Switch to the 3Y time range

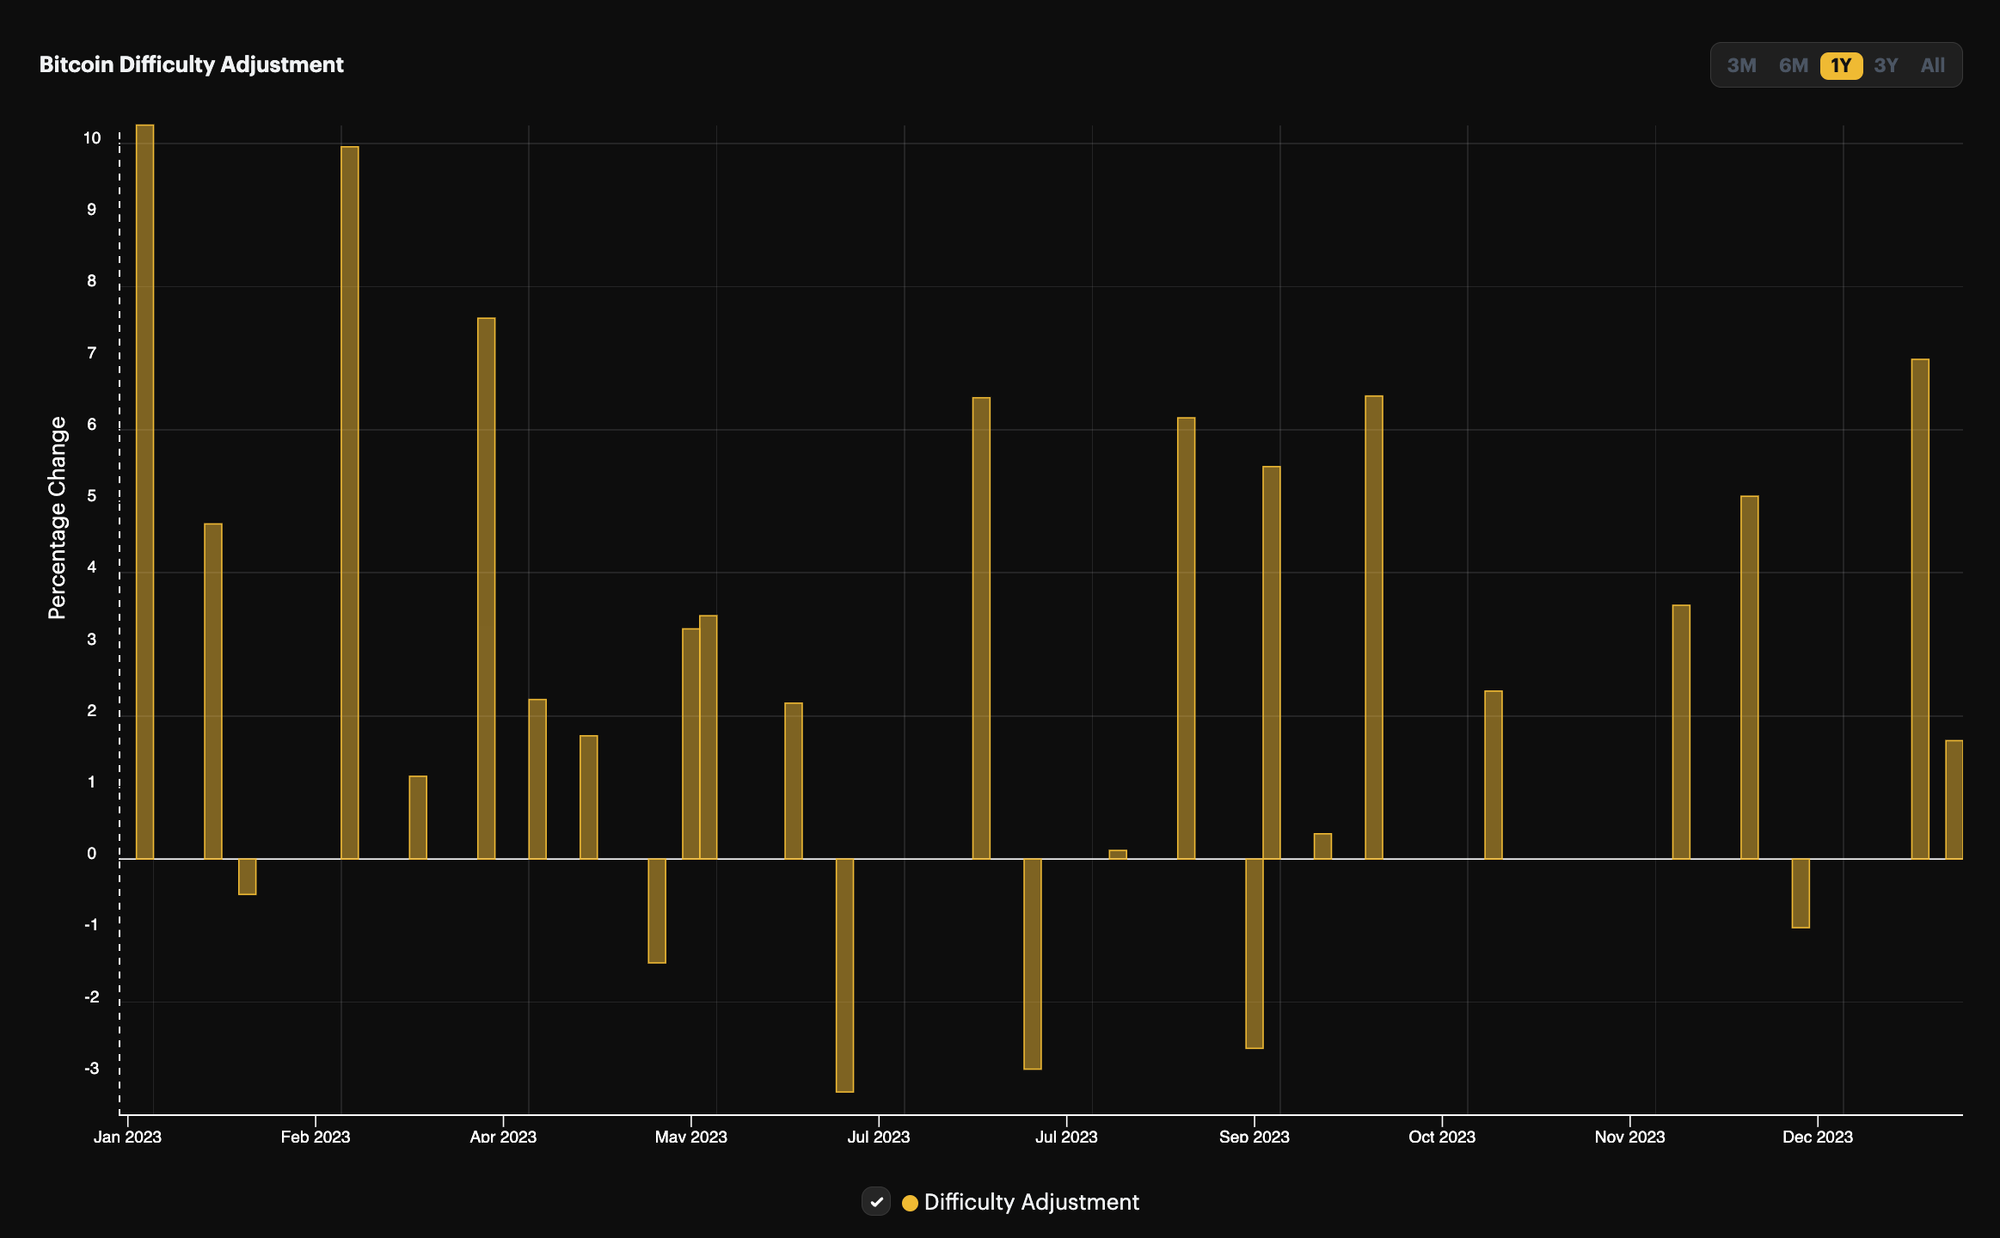coord(1886,66)
